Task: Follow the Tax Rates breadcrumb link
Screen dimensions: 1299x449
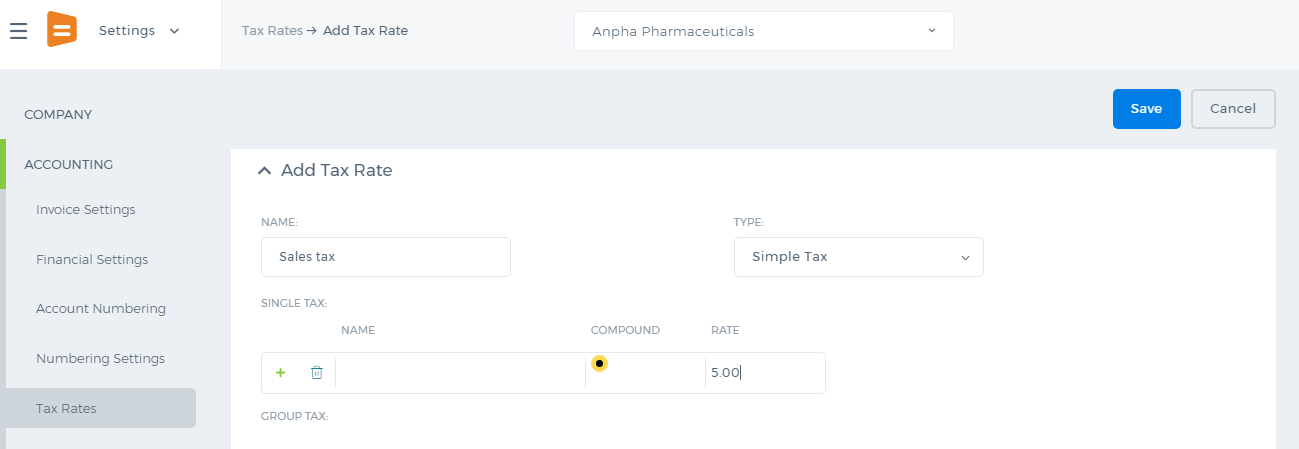Action: (x=272, y=31)
